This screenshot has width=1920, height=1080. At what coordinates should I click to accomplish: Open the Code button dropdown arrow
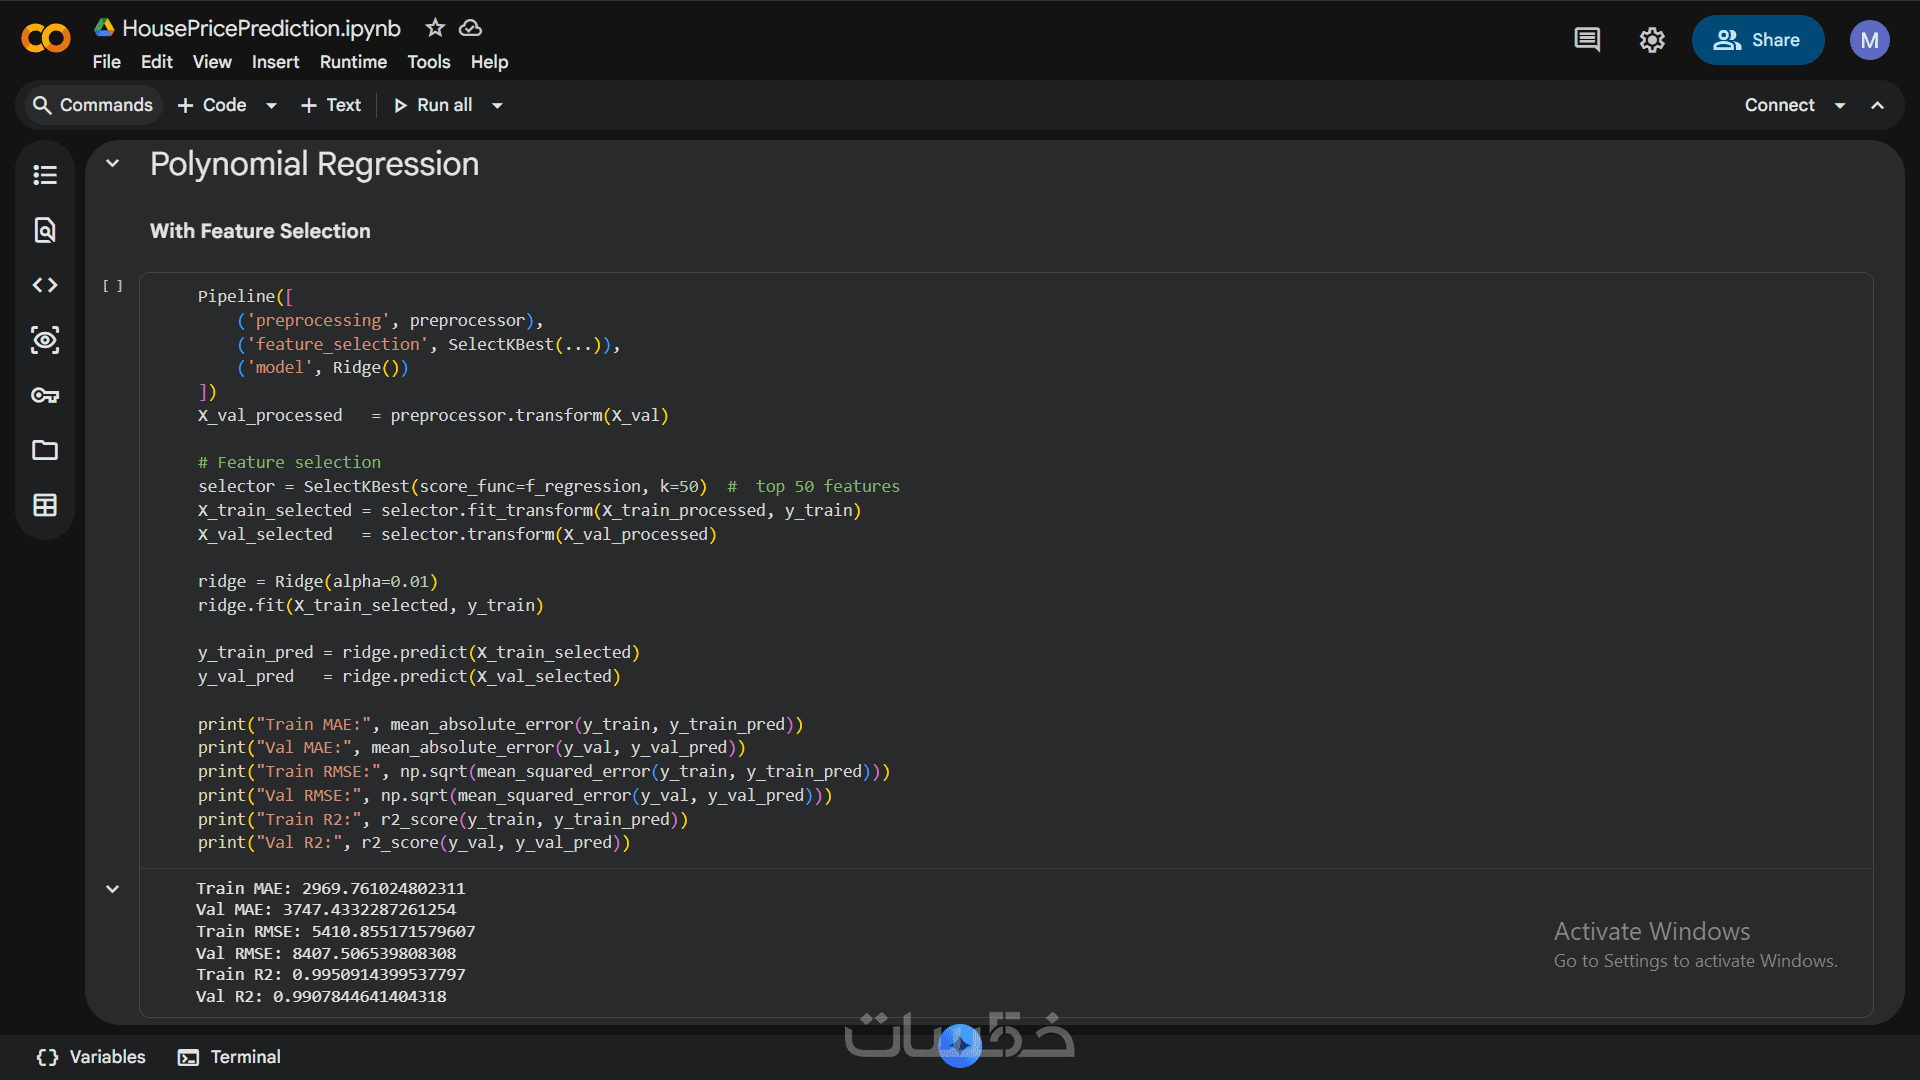pyautogui.click(x=271, y=105)
